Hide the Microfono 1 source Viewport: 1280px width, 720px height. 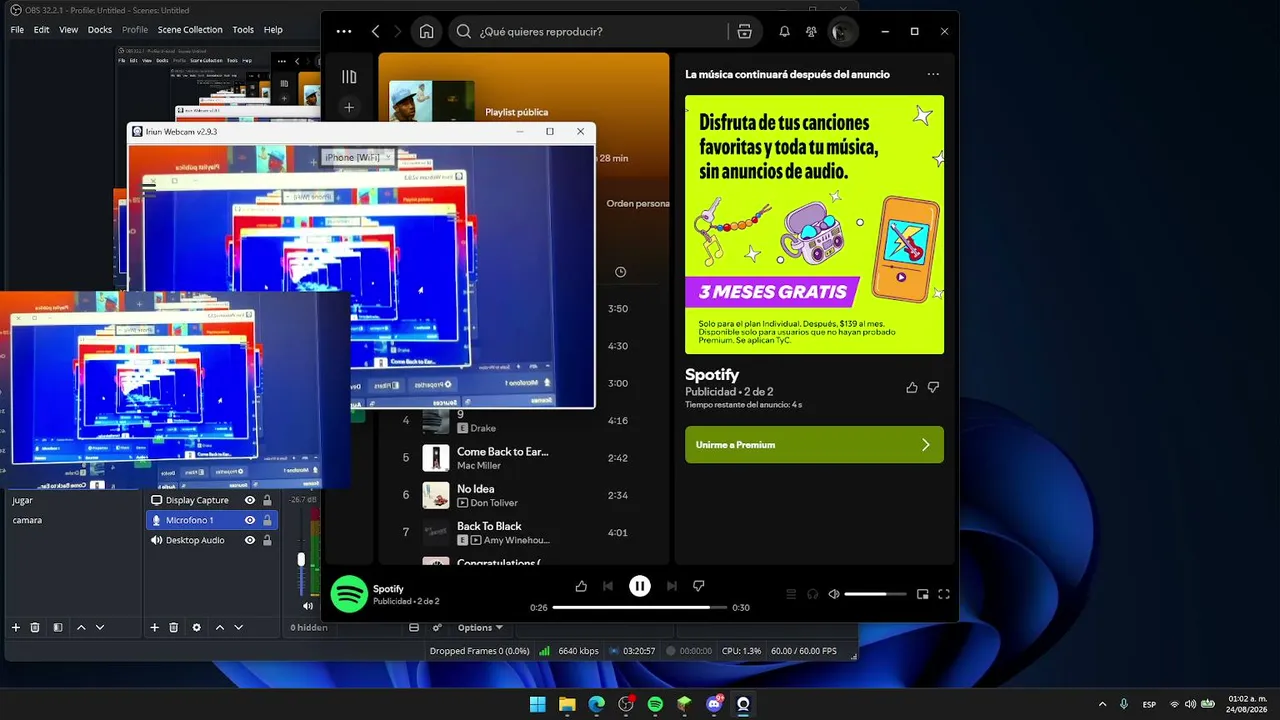(x=250, y=520)
